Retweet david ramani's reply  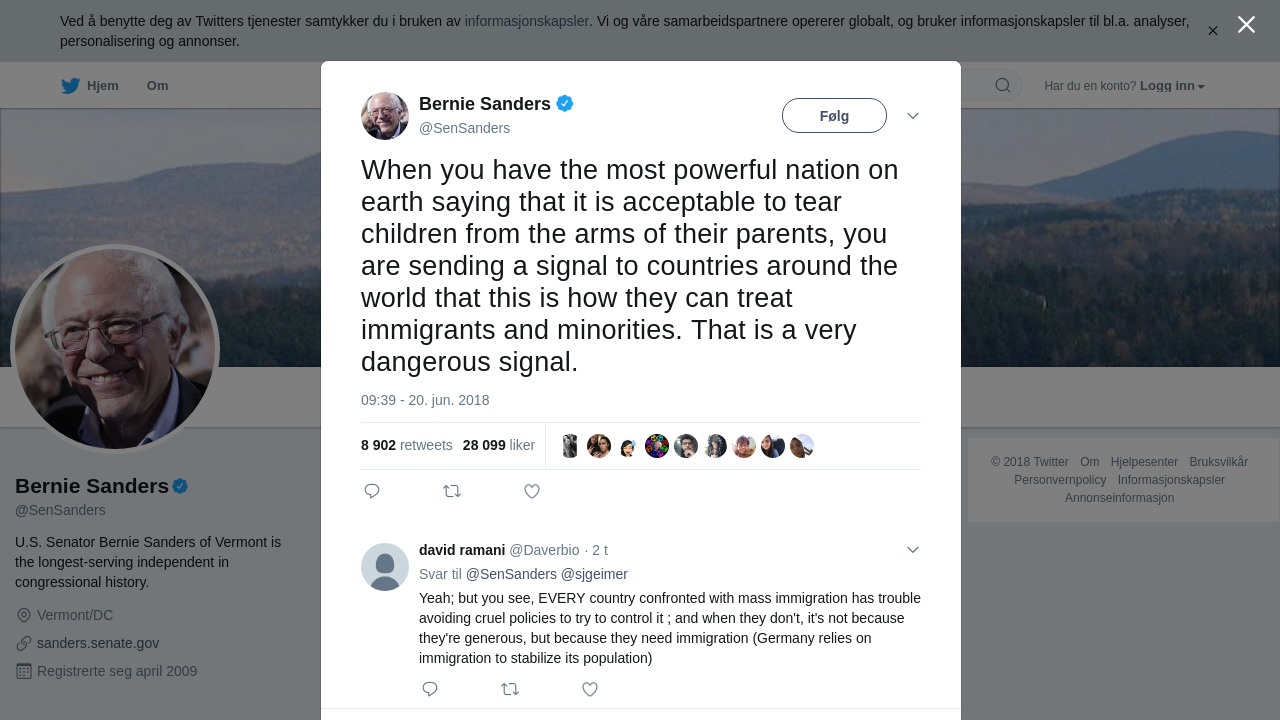[x=510, y=689]
